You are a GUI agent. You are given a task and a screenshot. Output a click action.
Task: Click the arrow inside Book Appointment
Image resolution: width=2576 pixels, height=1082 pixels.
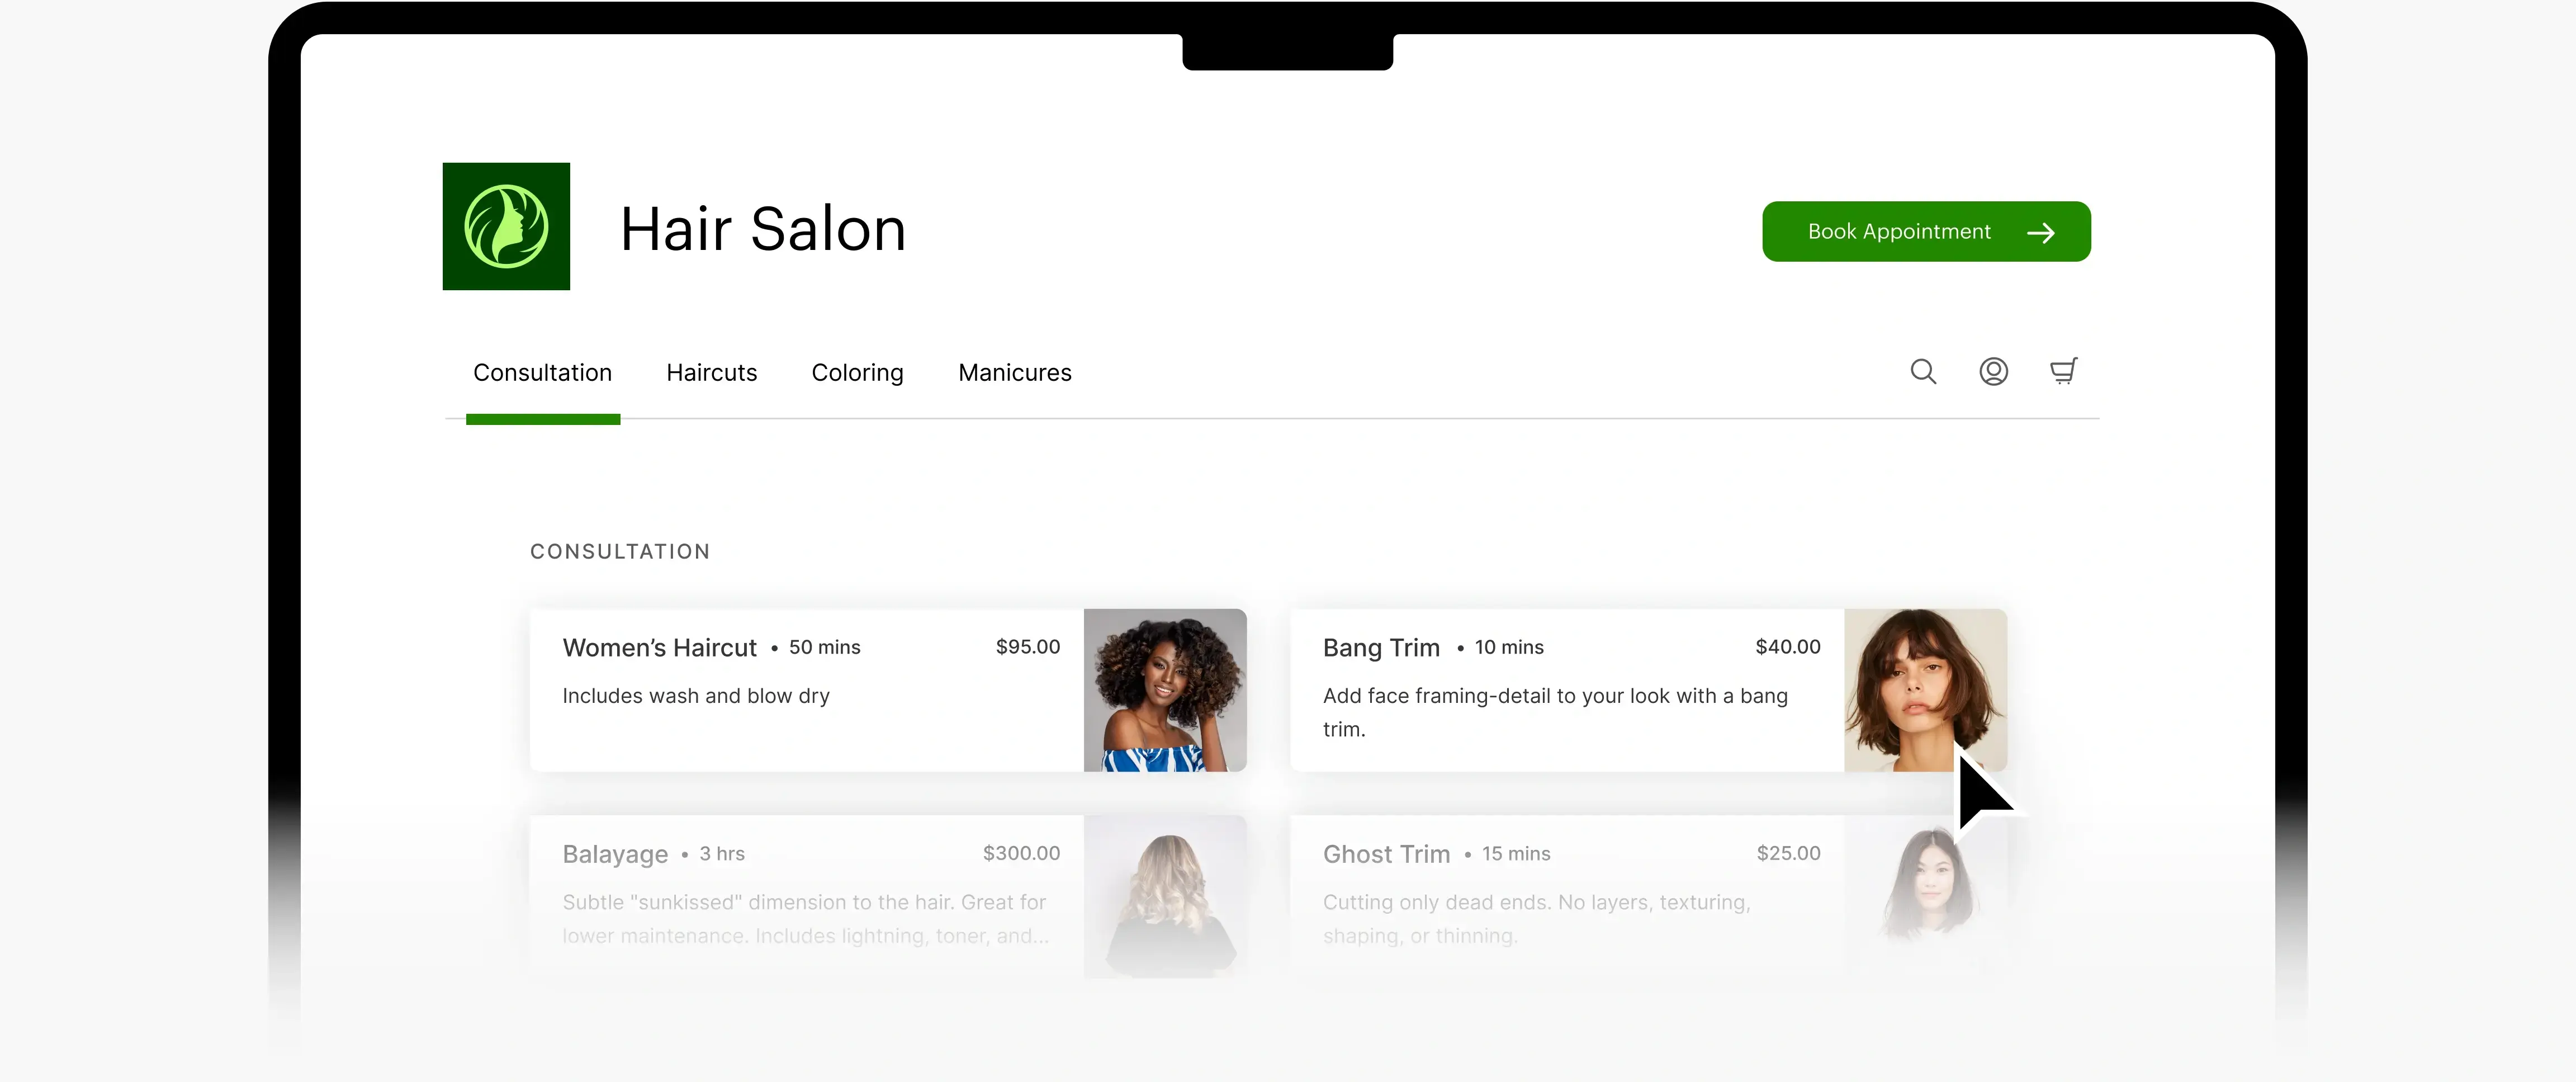tap(2040, 233)
